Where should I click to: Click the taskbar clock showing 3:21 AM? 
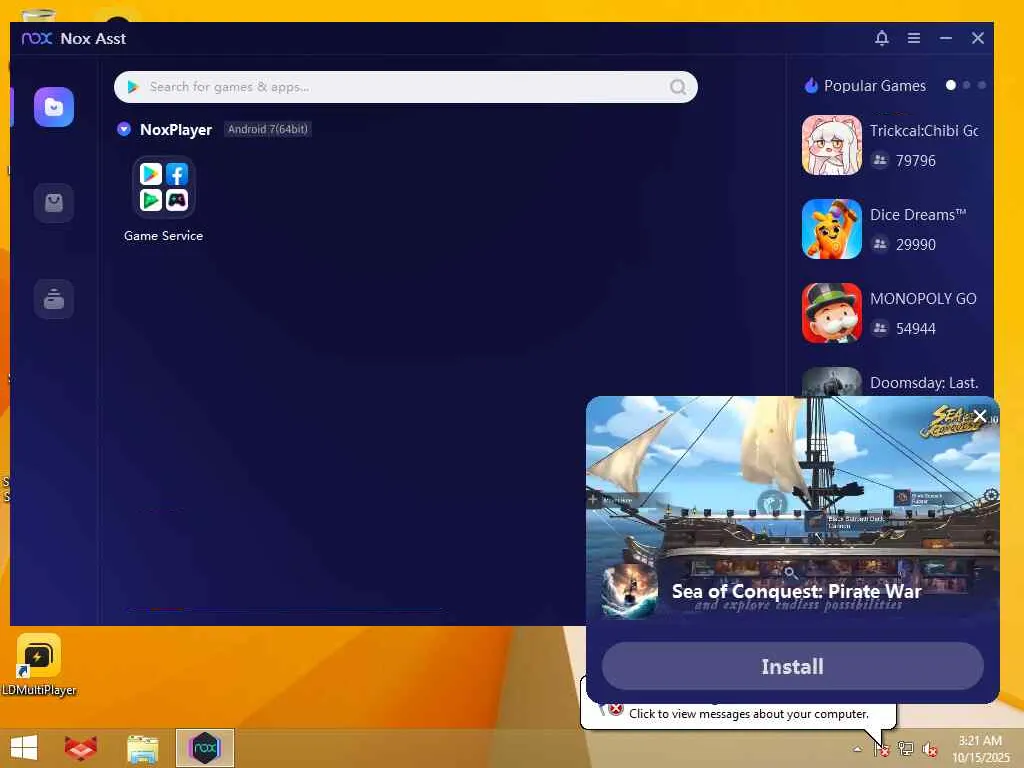[980, 749]
